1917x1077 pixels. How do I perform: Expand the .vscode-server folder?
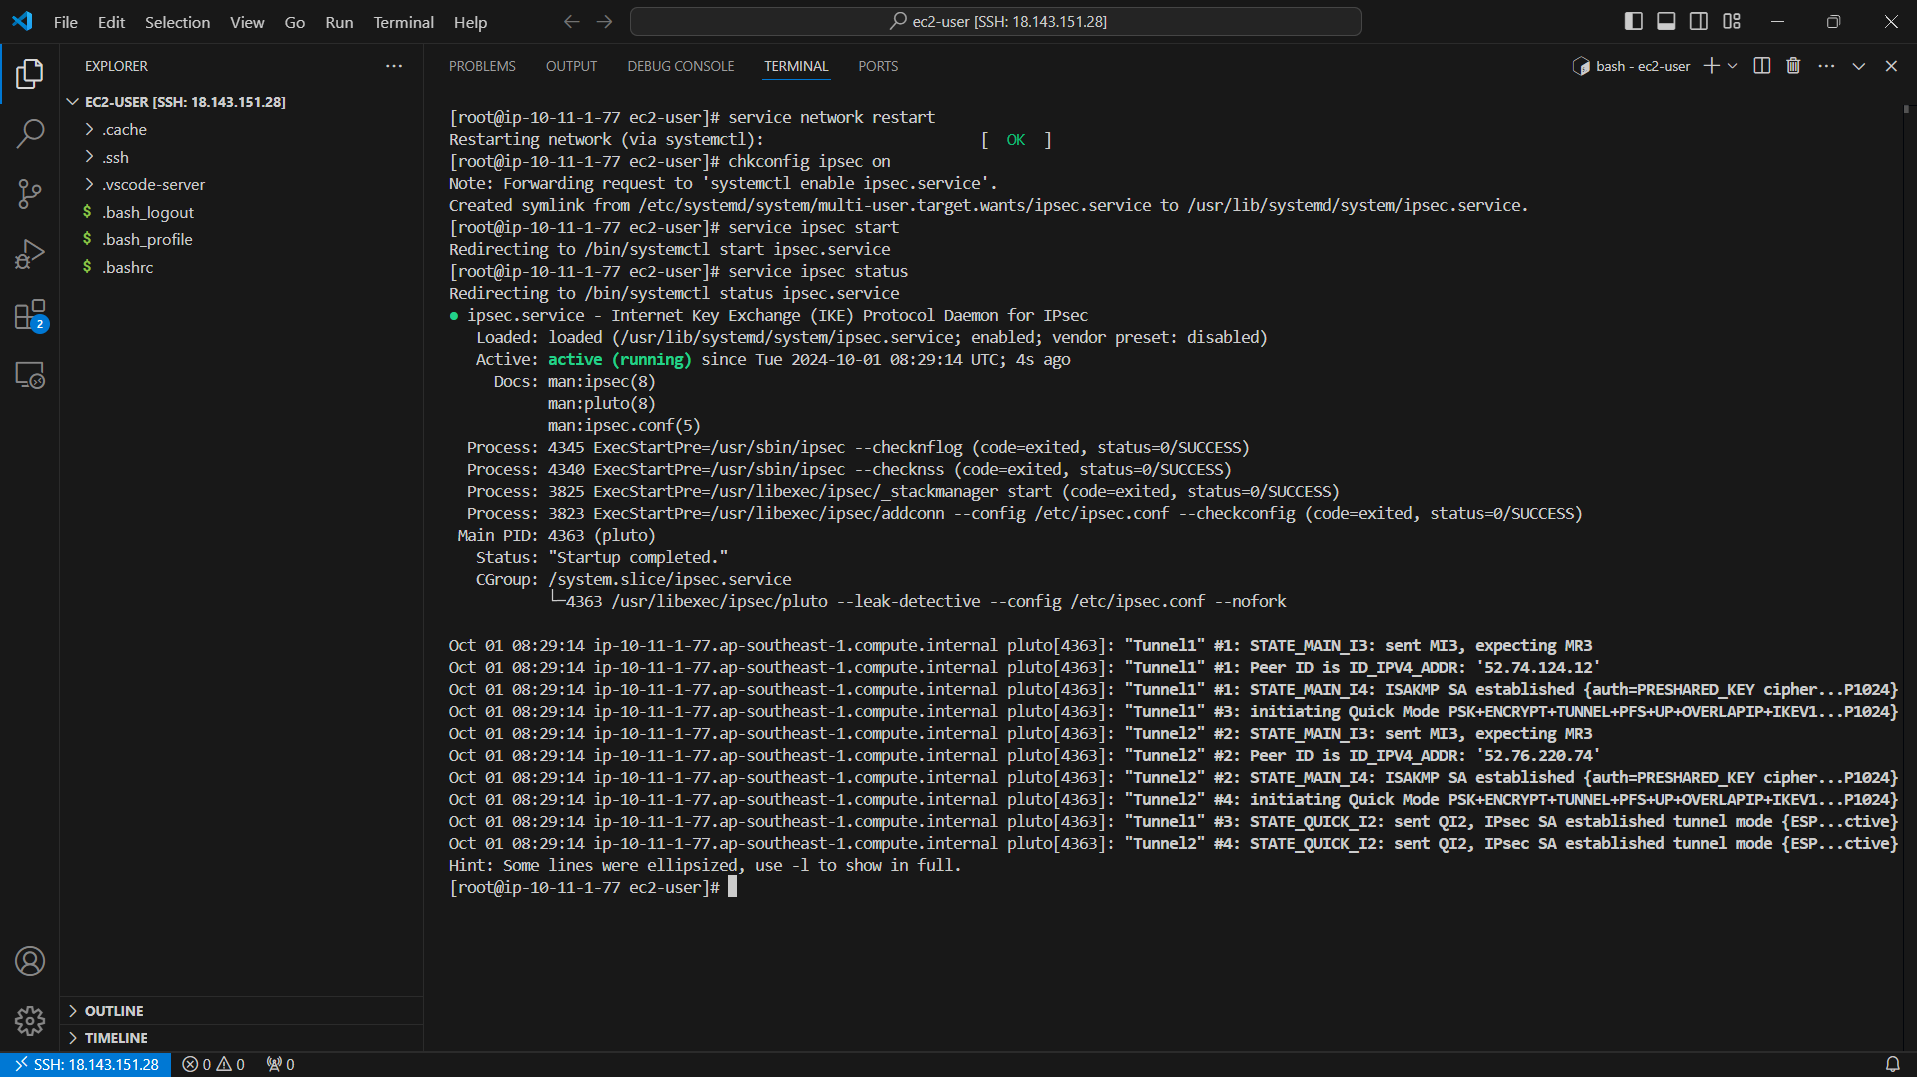(x=153, y=185)
